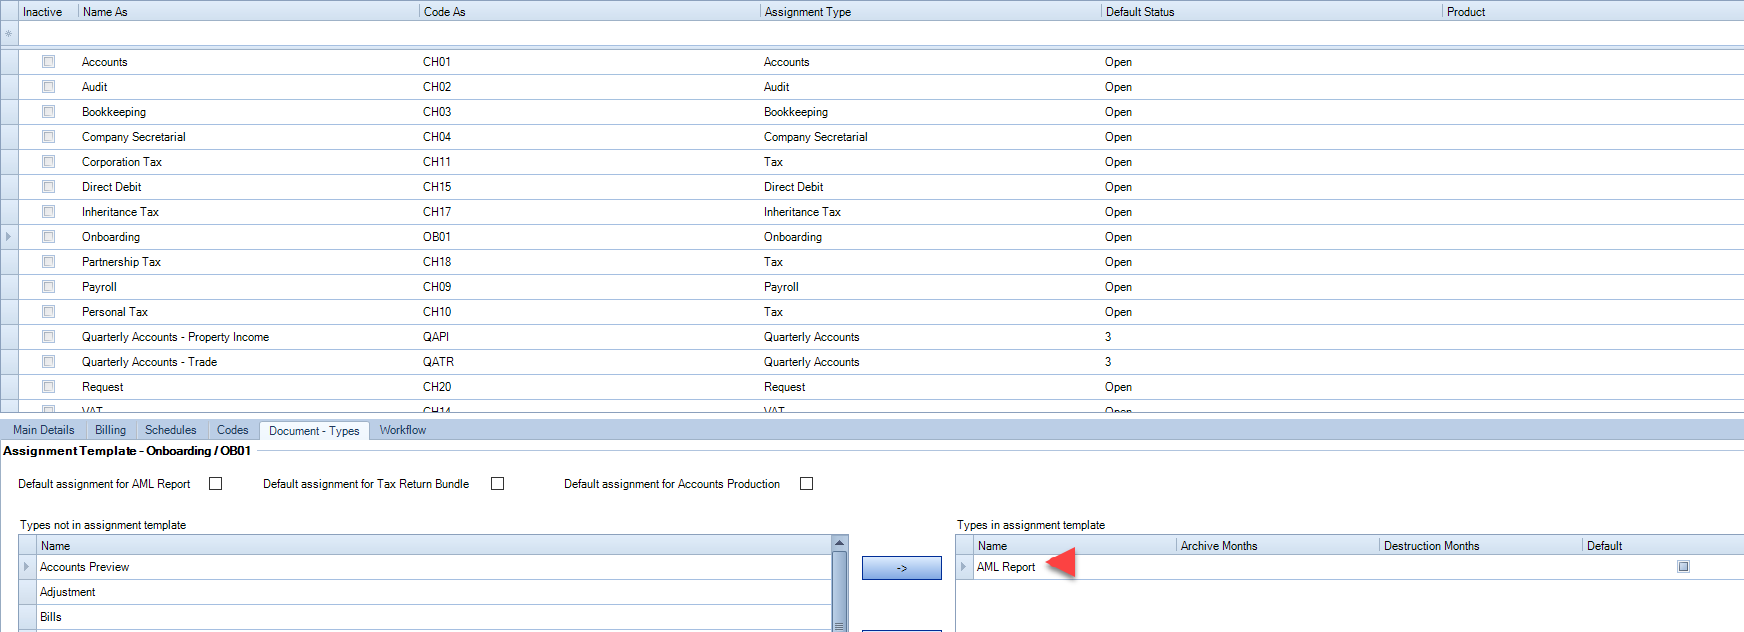The height and width of the screenshot is (632, 1744).
Task: Select the Company Secretarial name cell
Action: pos(248,137)
